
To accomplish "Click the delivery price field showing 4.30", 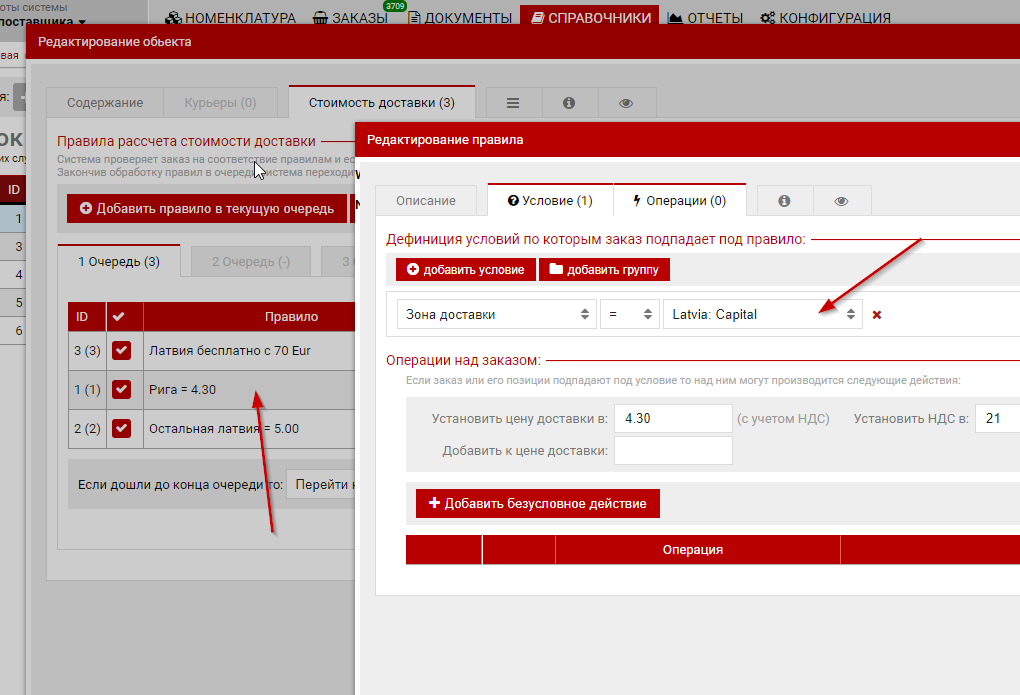I will click(x=673, y=419).
